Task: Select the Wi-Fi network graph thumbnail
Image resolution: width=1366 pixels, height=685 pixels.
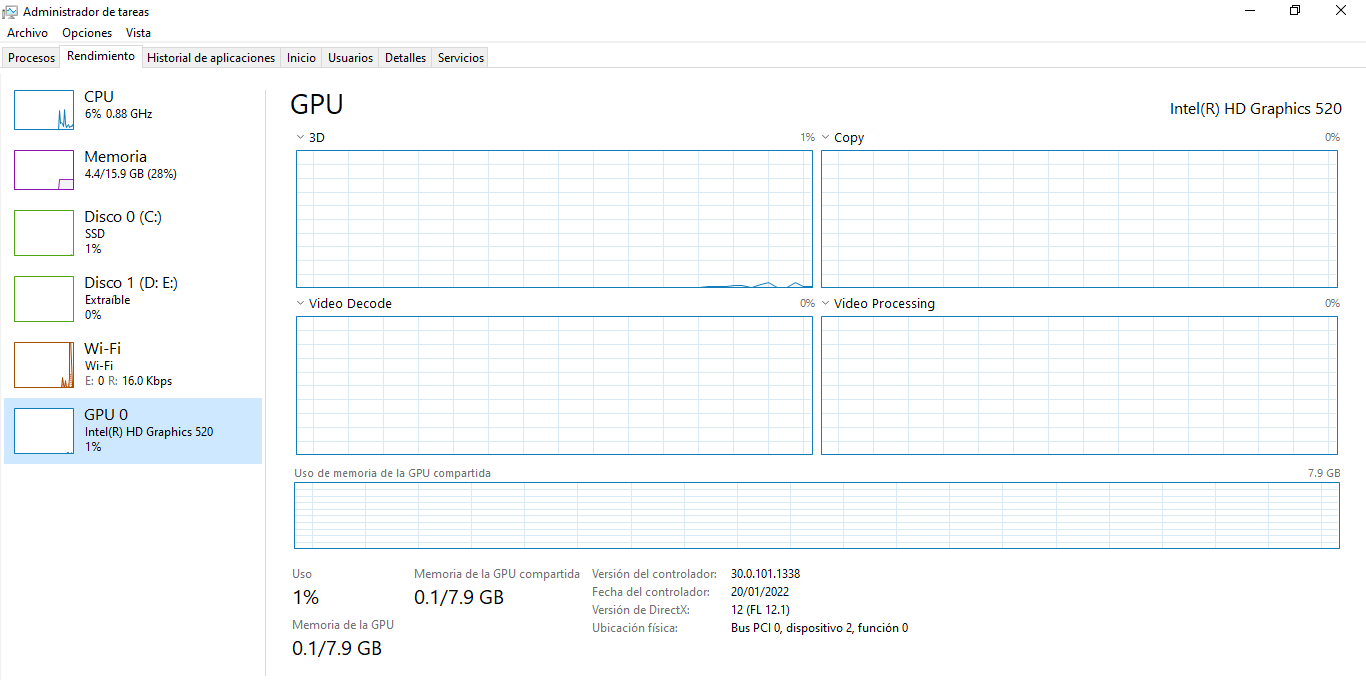Action: [44, 365]
